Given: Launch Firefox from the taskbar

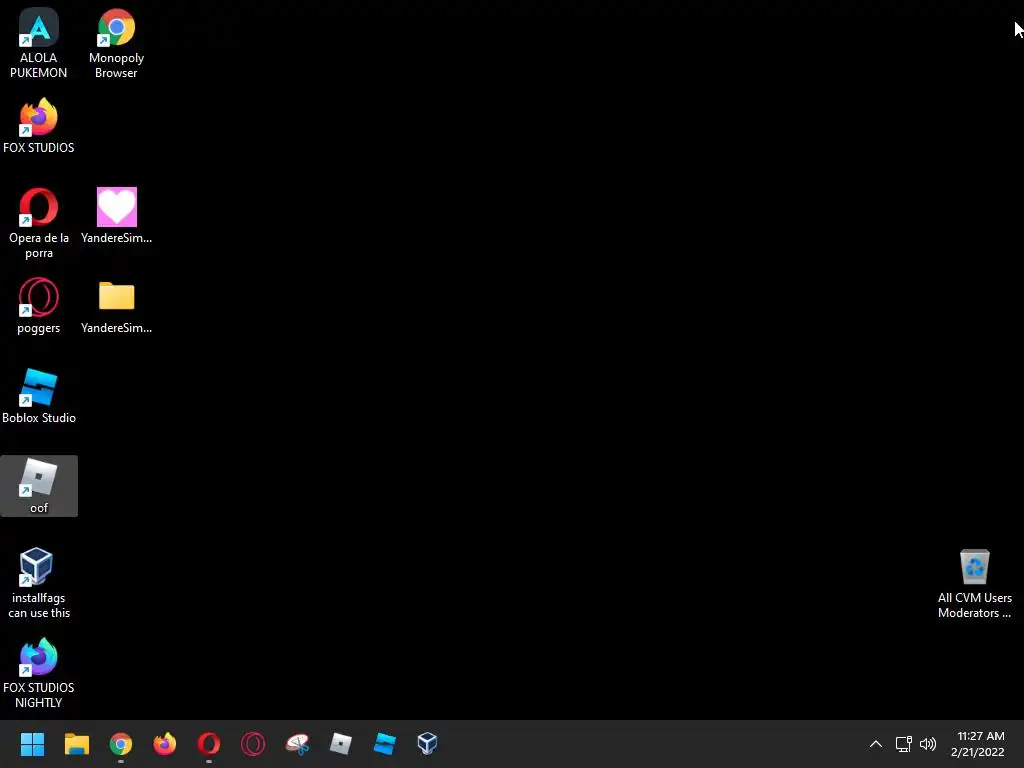Looking at the screenshot, I should (x=165, y=743).
